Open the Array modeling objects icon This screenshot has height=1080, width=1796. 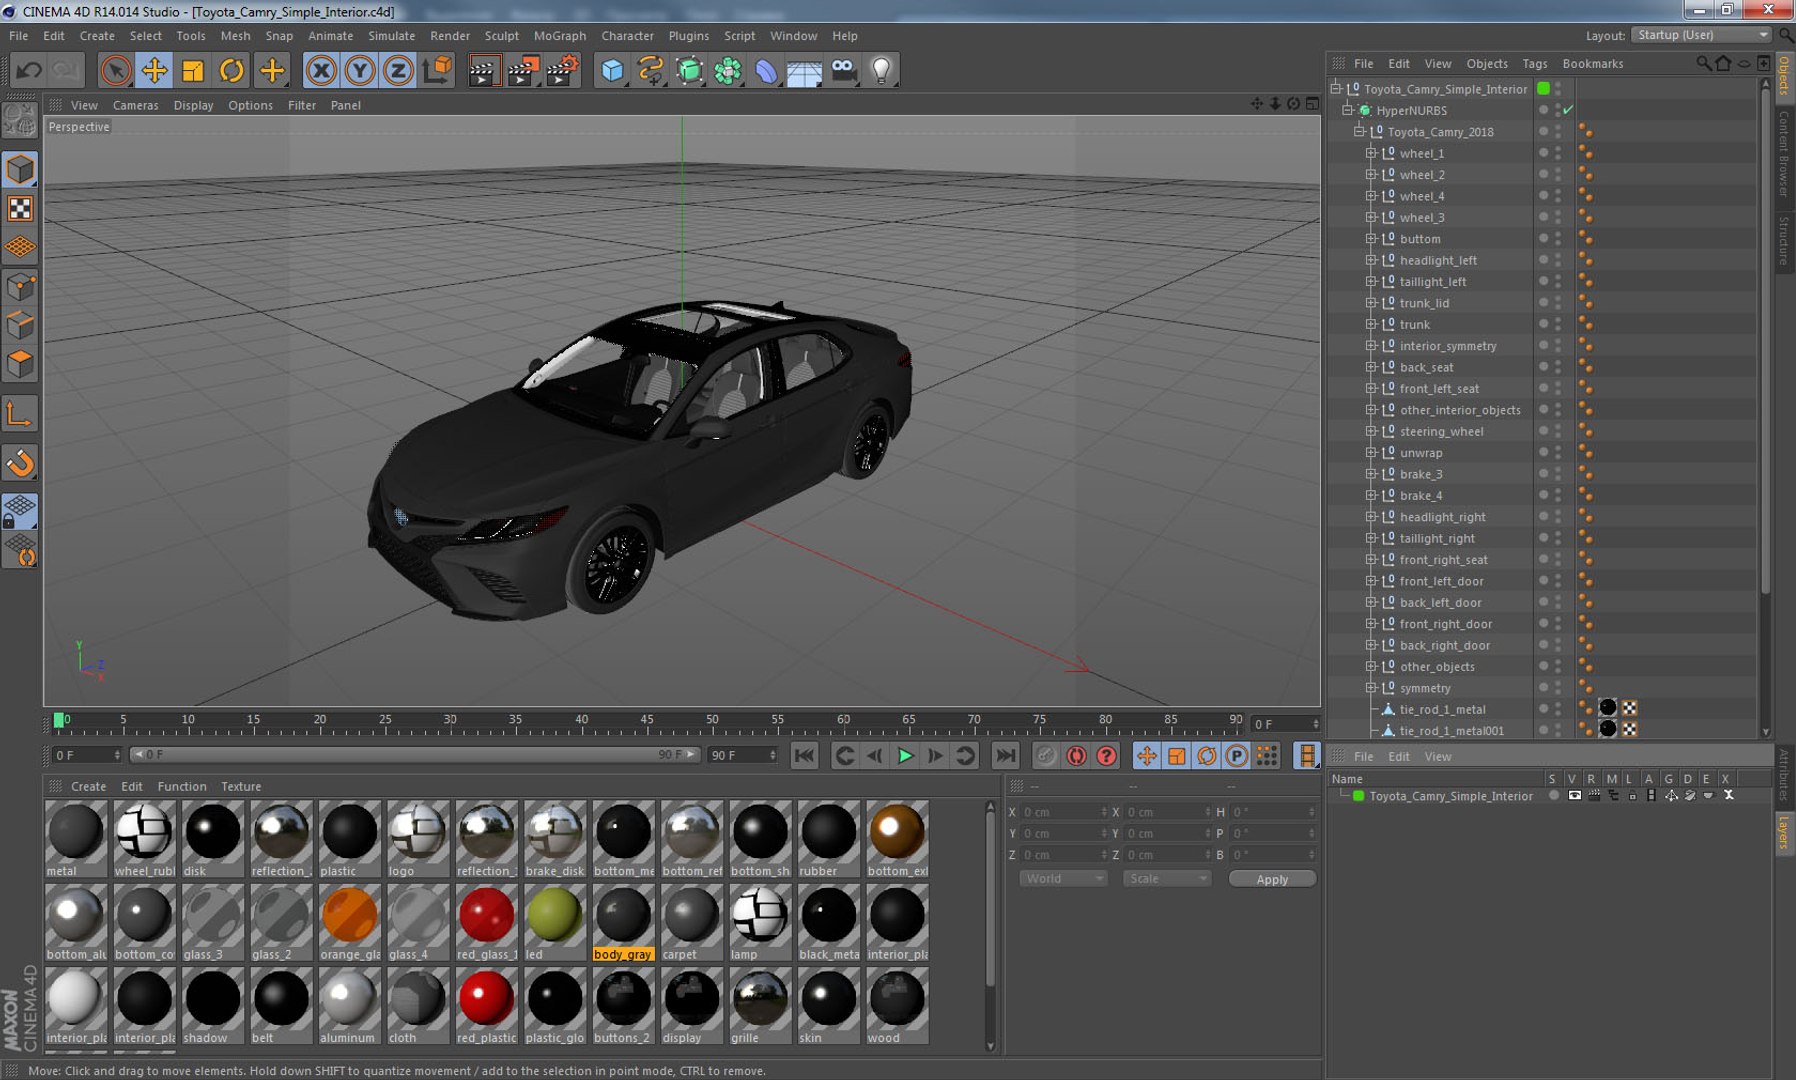[x=728, y=70]
